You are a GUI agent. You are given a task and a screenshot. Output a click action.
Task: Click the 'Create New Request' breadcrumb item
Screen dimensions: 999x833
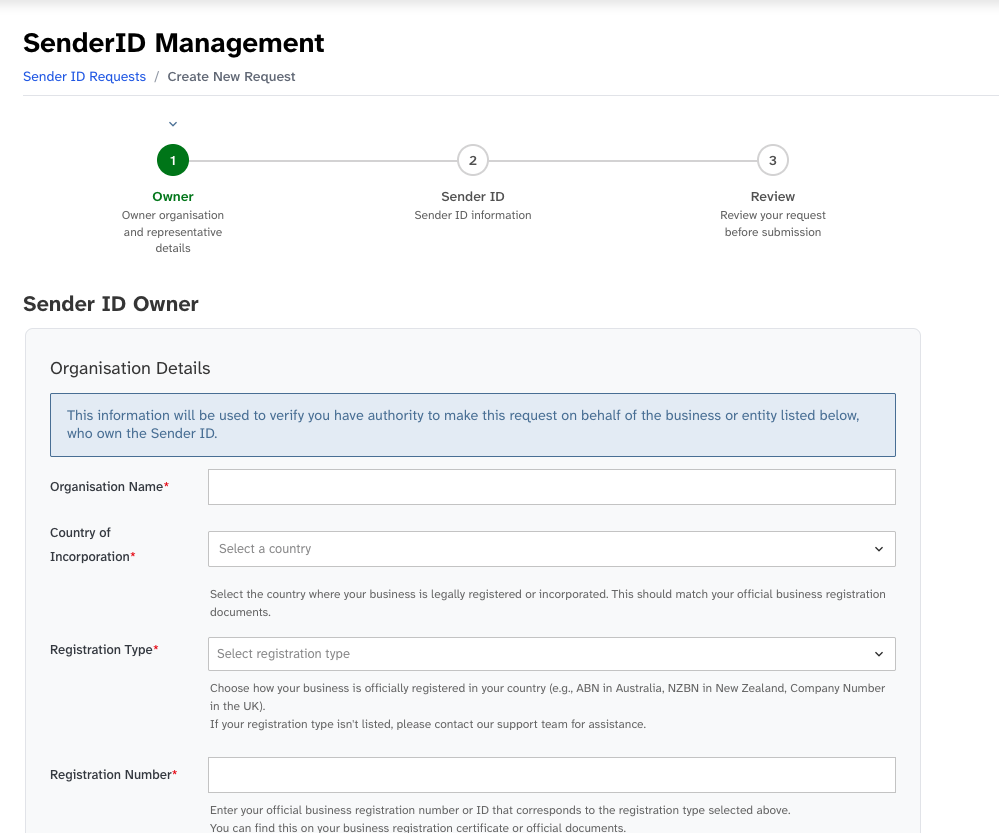(231, 76)
